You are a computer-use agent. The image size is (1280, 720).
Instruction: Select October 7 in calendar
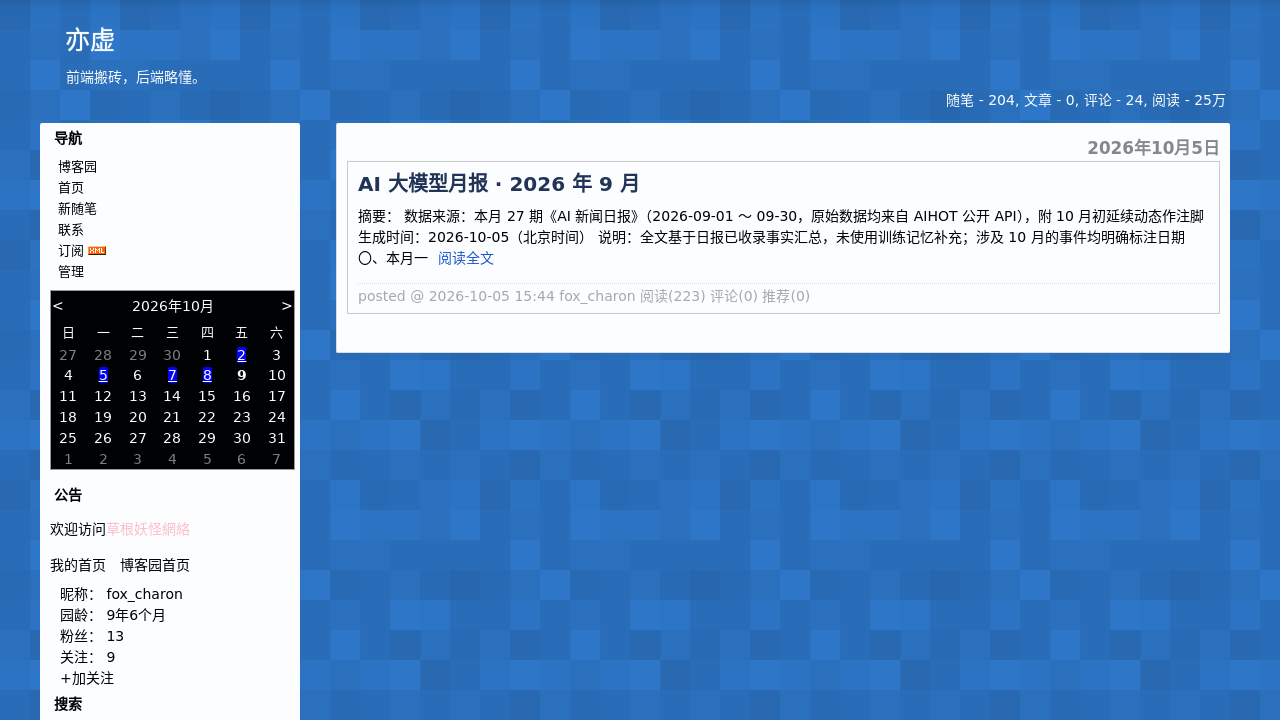172,376
